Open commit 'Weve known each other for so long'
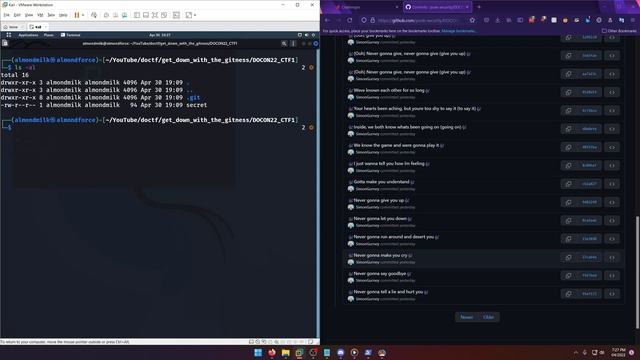640x360 pixels. 389,90
